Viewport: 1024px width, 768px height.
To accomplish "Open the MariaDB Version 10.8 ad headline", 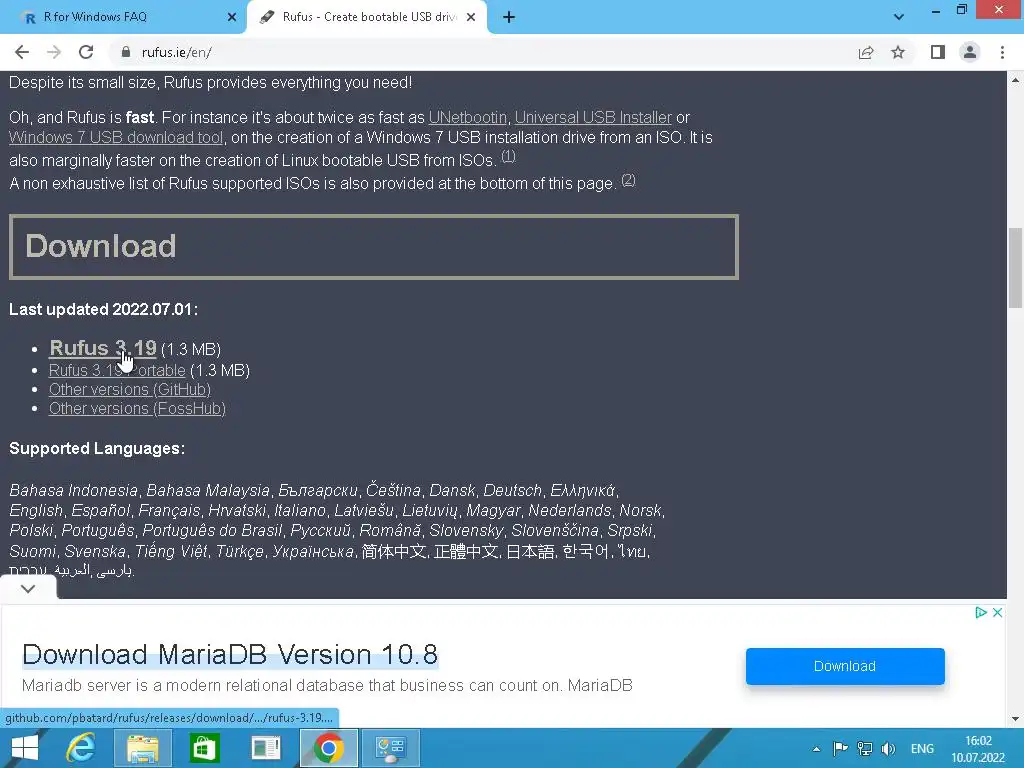I will pos(230,654).
